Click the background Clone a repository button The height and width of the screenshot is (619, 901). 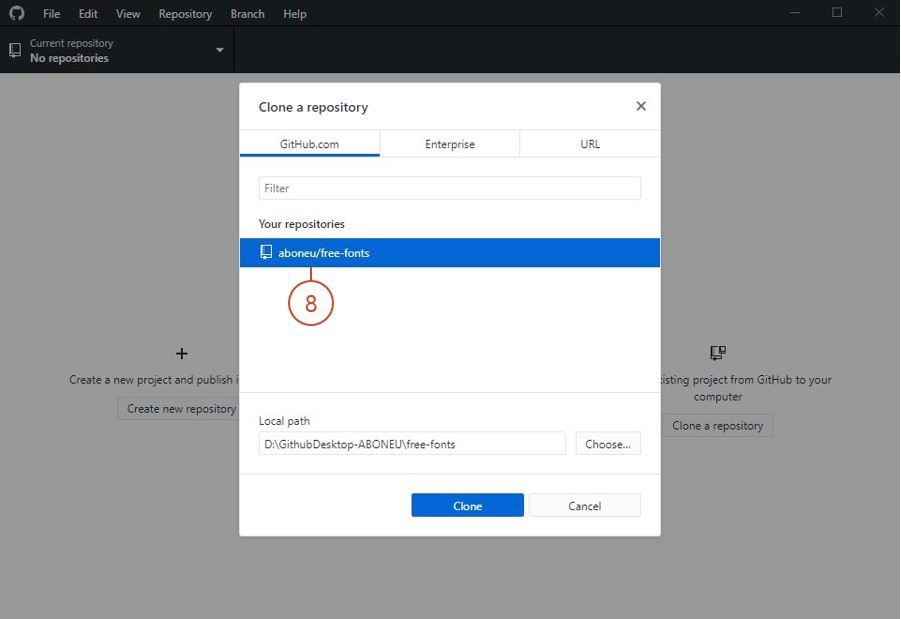point(717,426)
